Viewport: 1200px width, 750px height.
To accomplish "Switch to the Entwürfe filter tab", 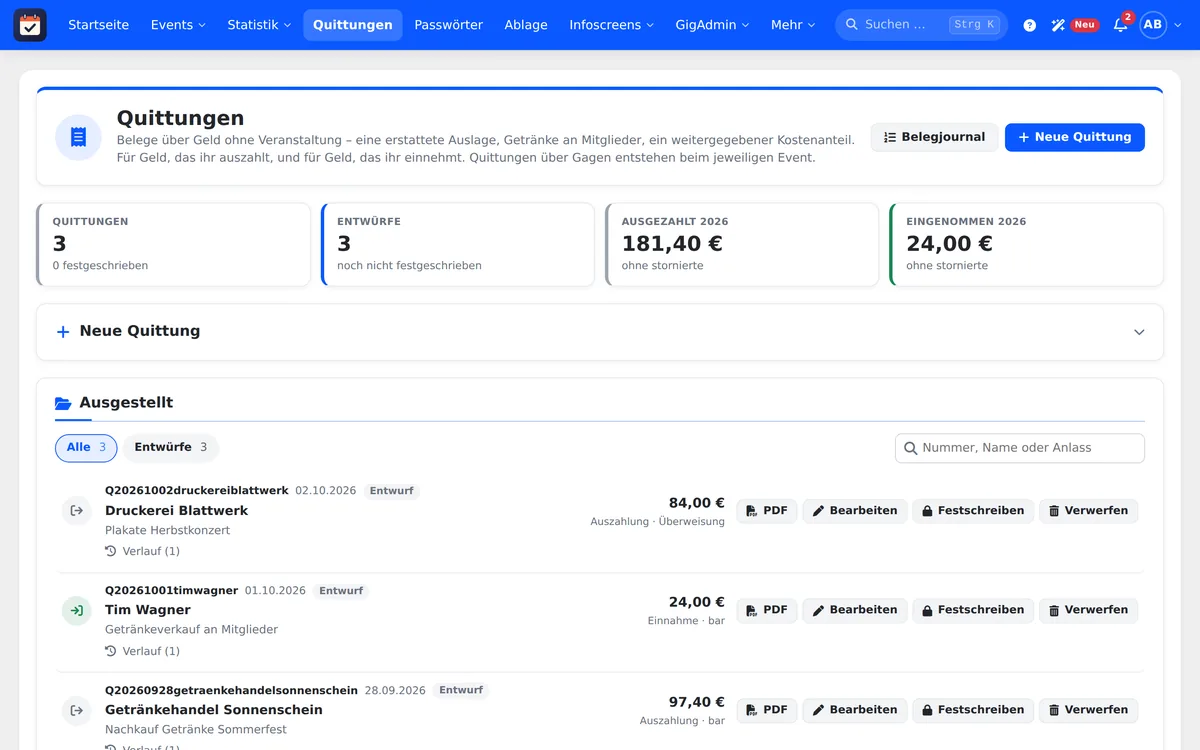I will [x=171, y=448].
